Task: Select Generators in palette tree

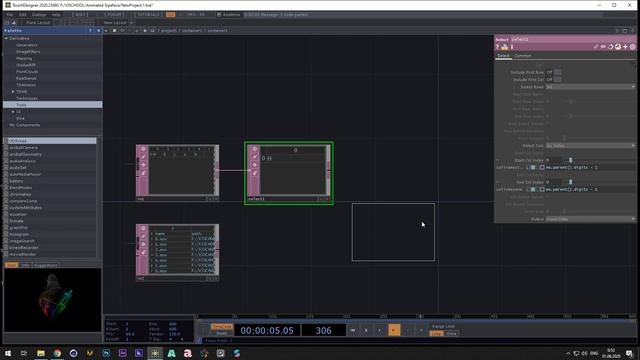Action: coord(27,45)
